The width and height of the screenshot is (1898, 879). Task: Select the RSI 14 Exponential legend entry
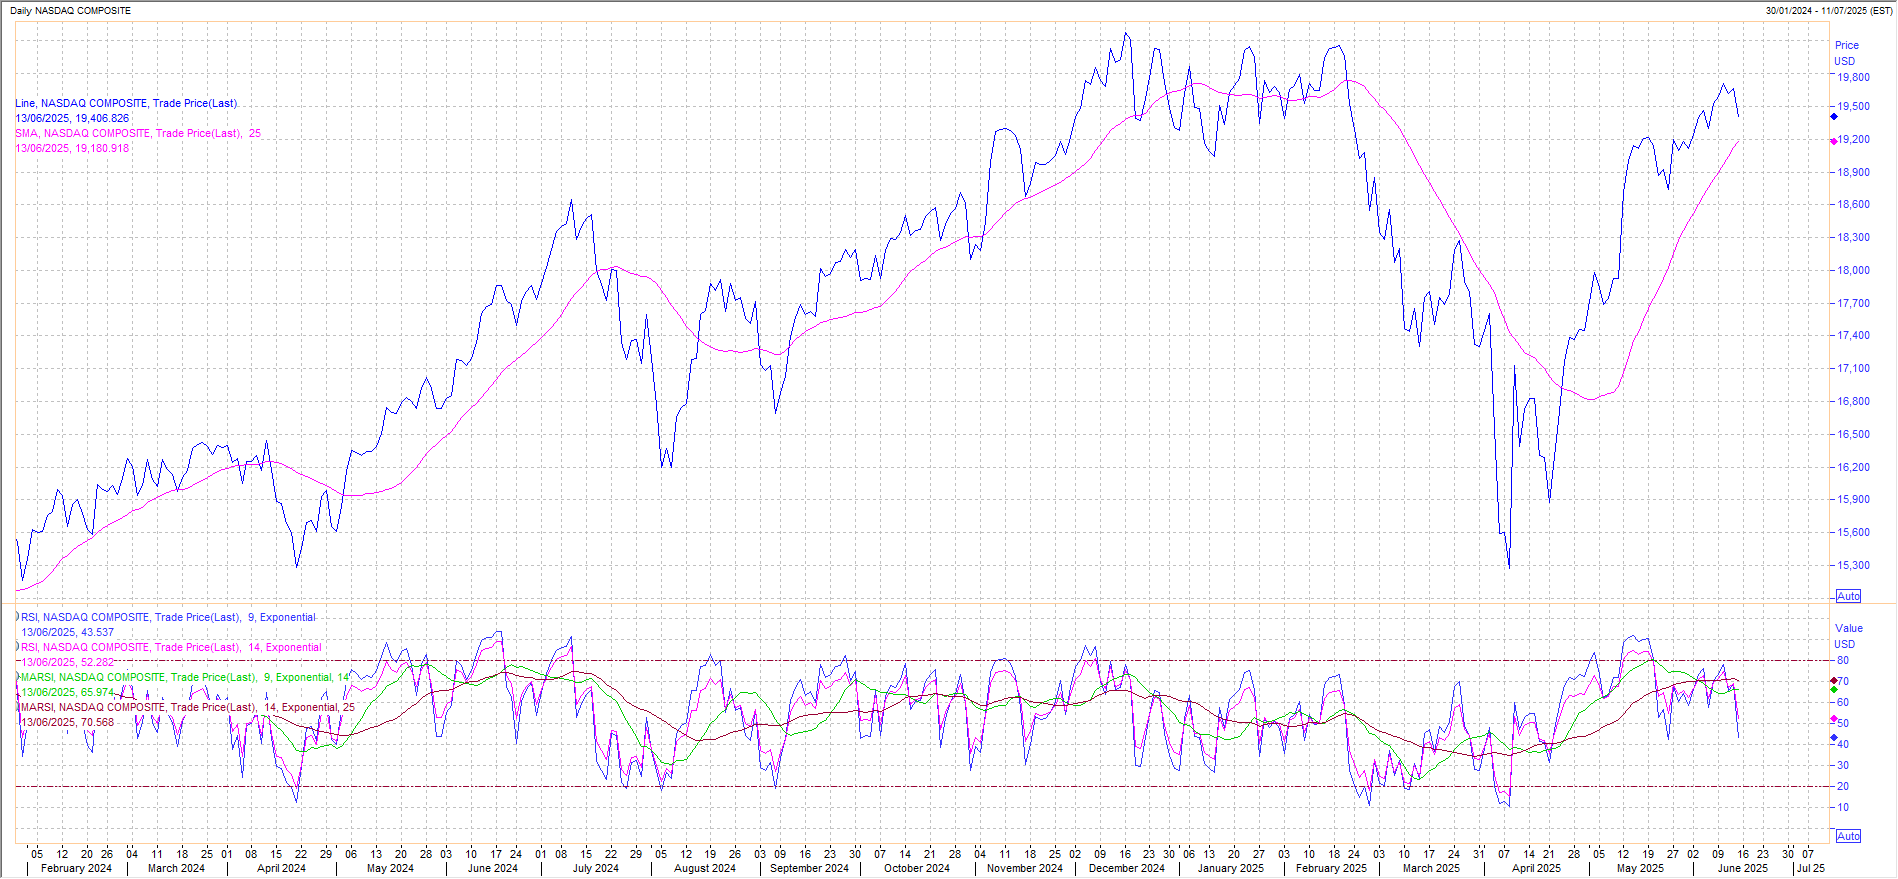click(x=171, y=647)
